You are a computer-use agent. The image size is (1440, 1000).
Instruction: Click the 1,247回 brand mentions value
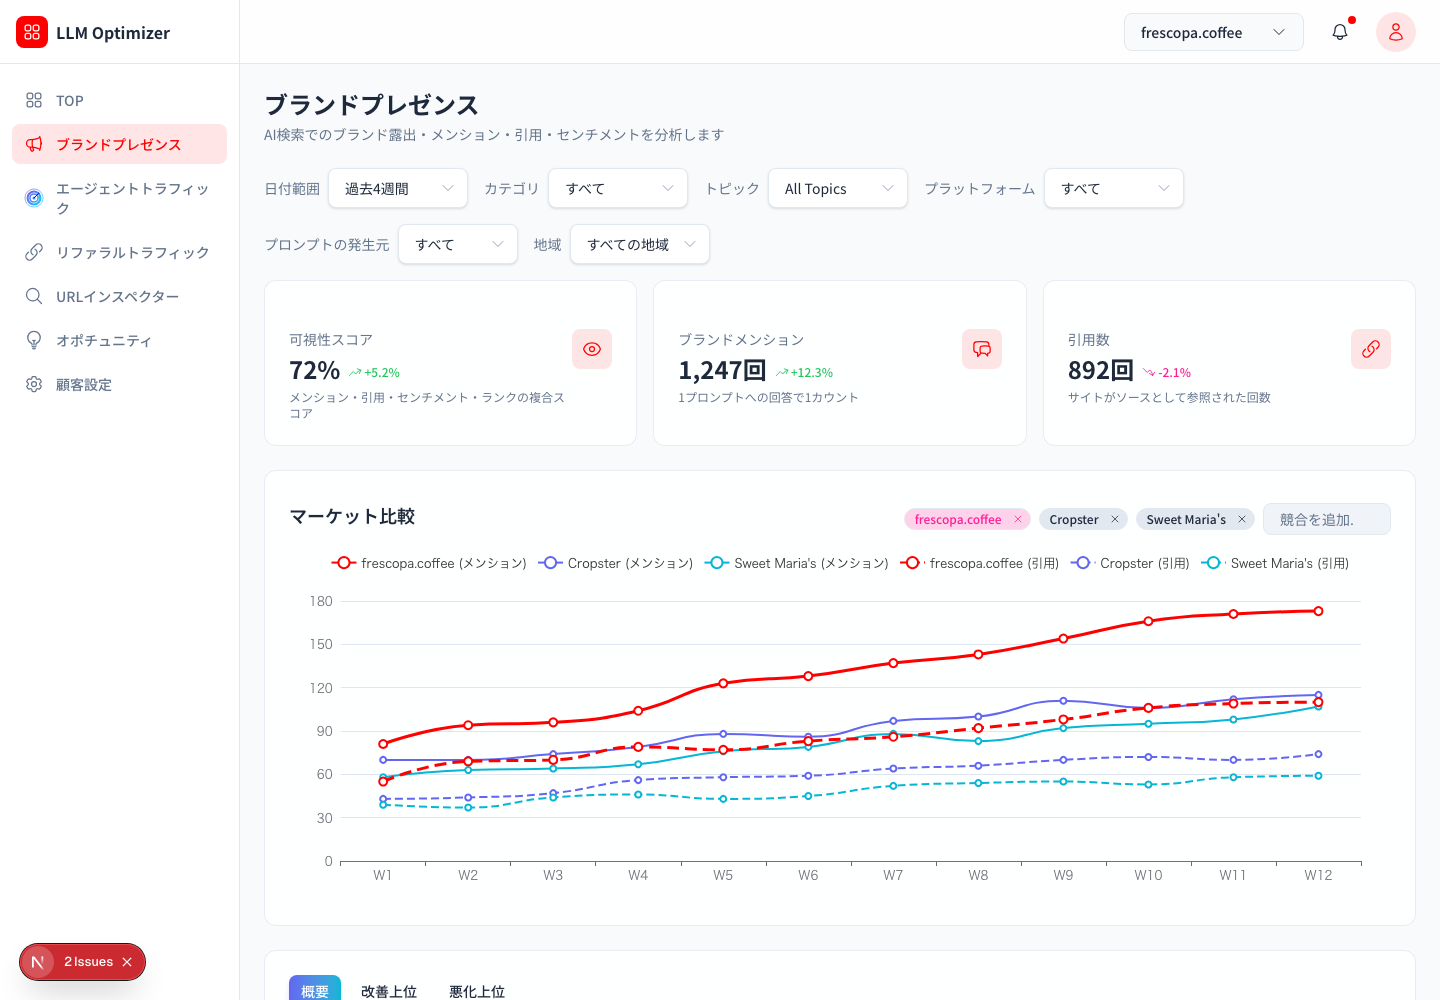722,370
